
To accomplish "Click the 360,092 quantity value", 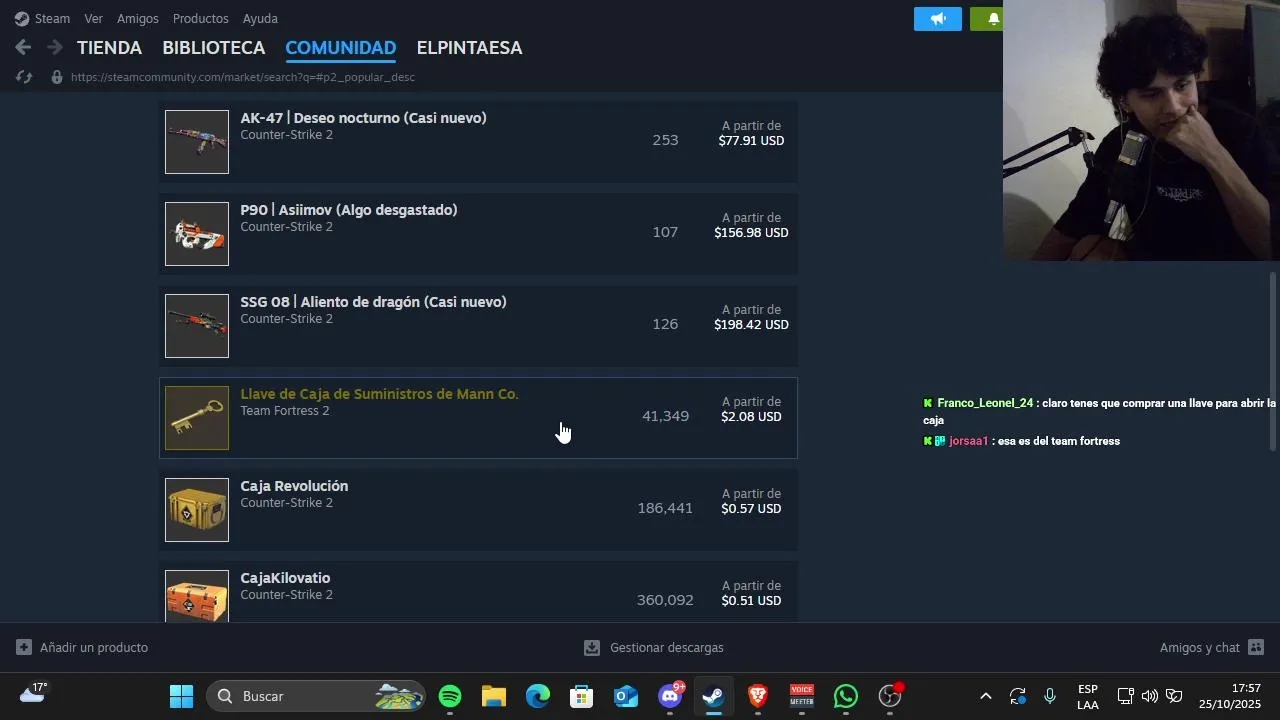I will click(665, 600).
